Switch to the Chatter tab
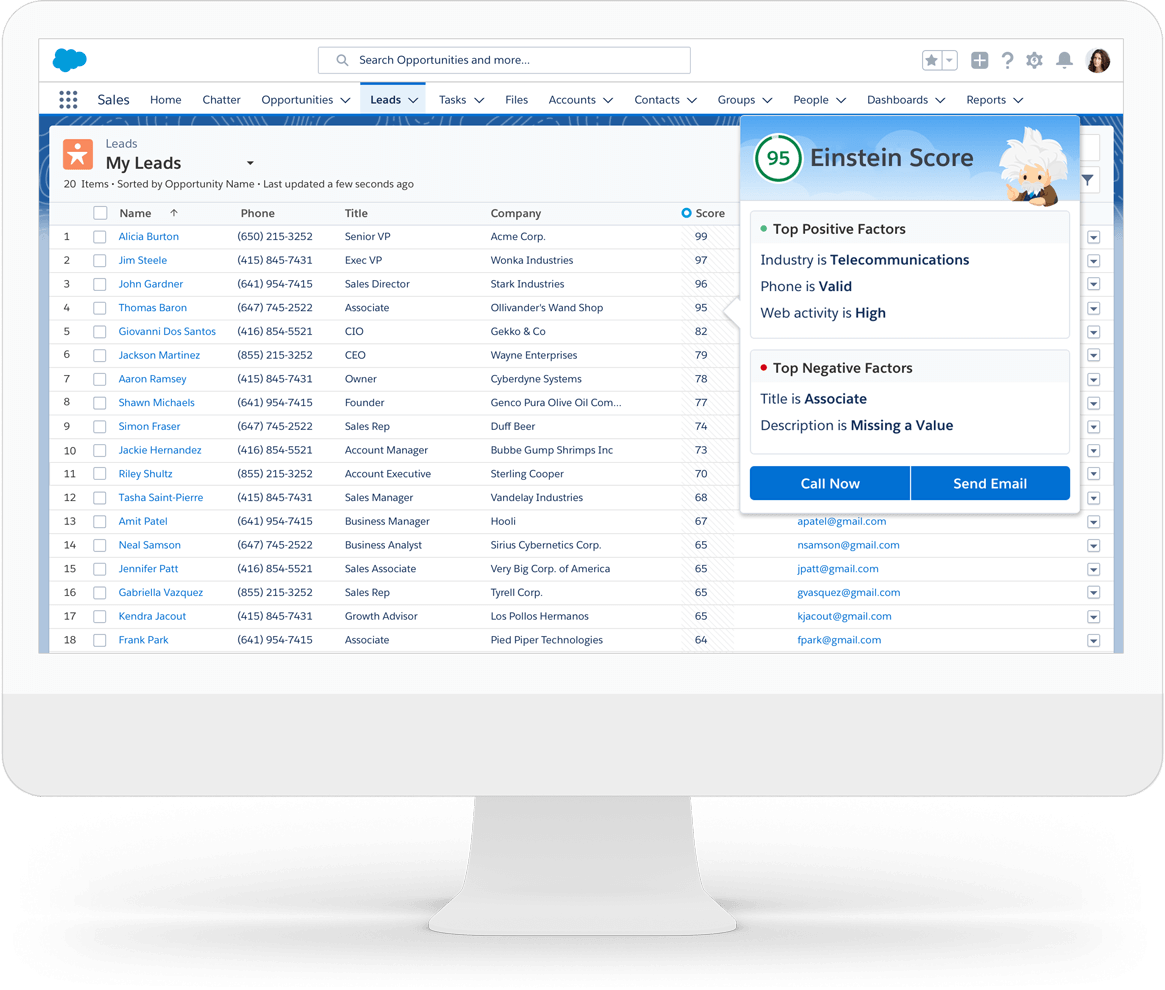 (221, 100)
